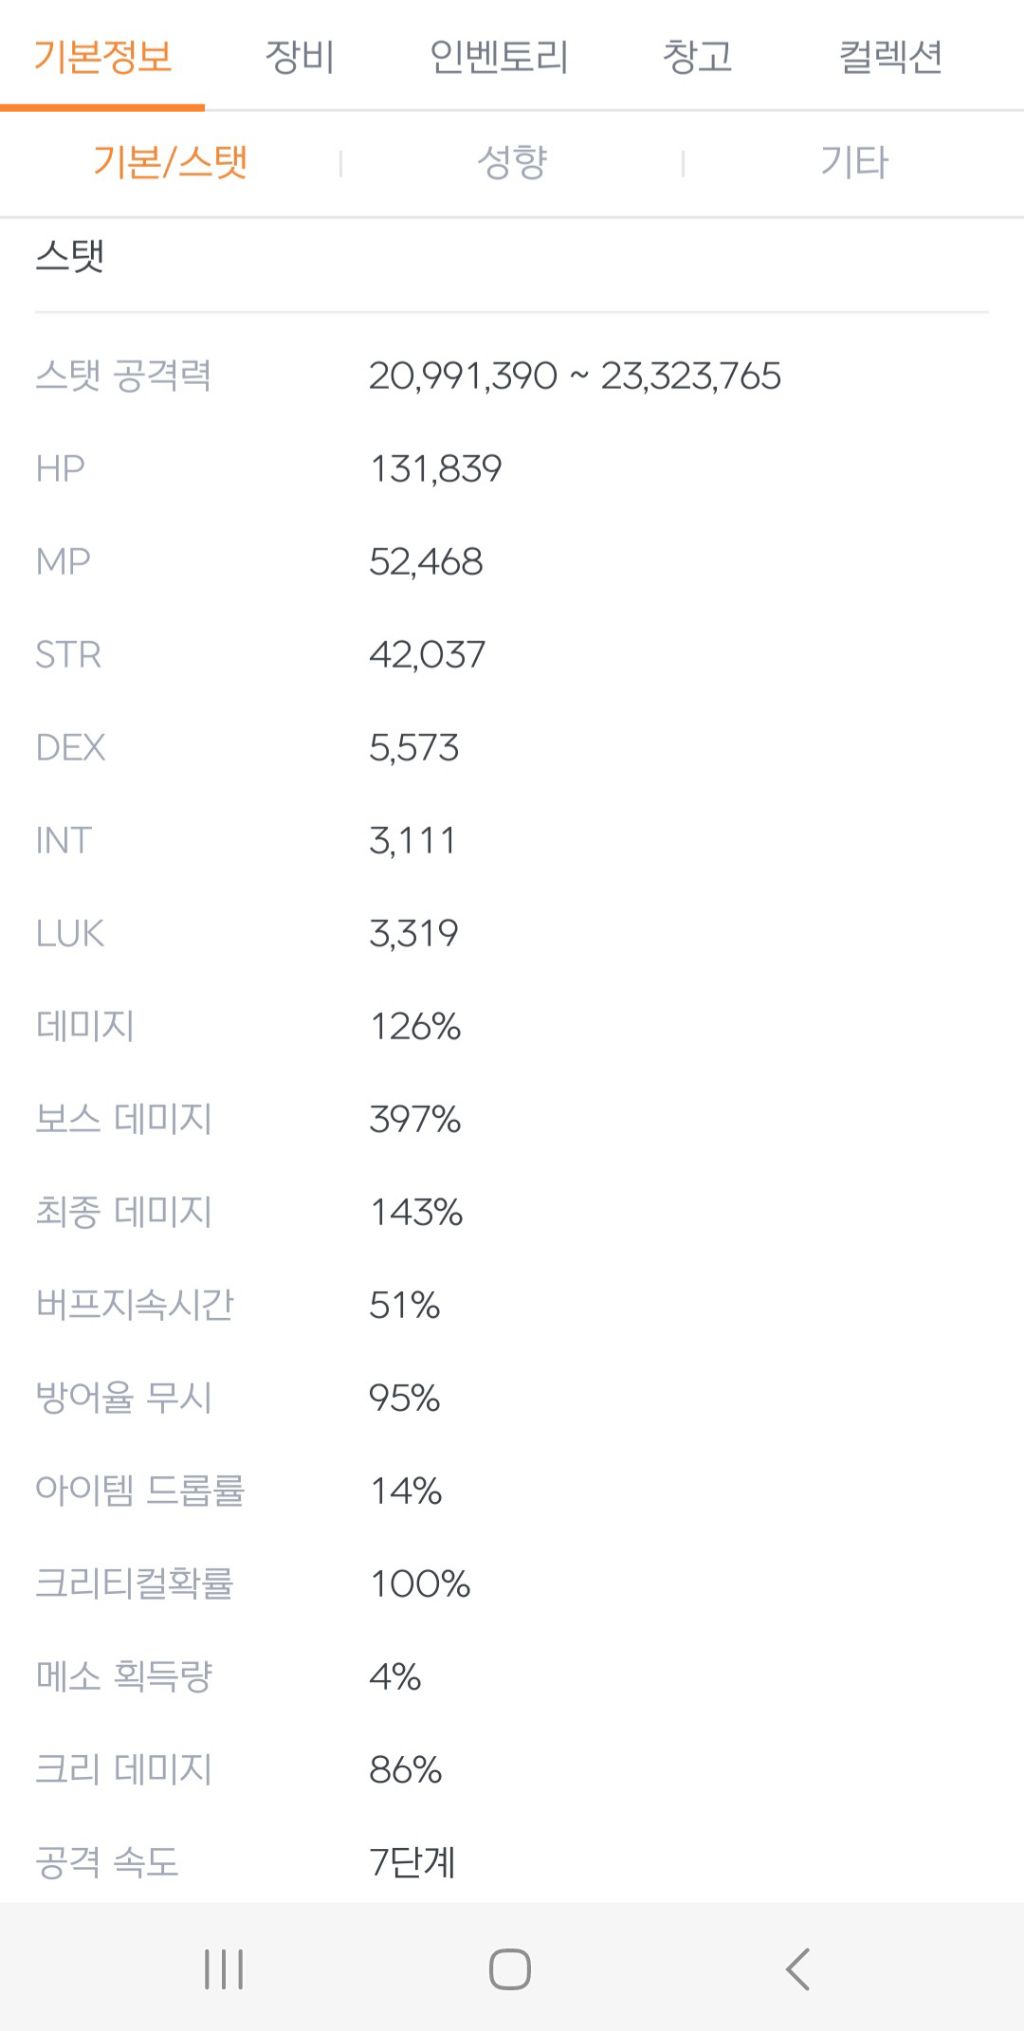Switch to the 장비 tab

point(299,56)
